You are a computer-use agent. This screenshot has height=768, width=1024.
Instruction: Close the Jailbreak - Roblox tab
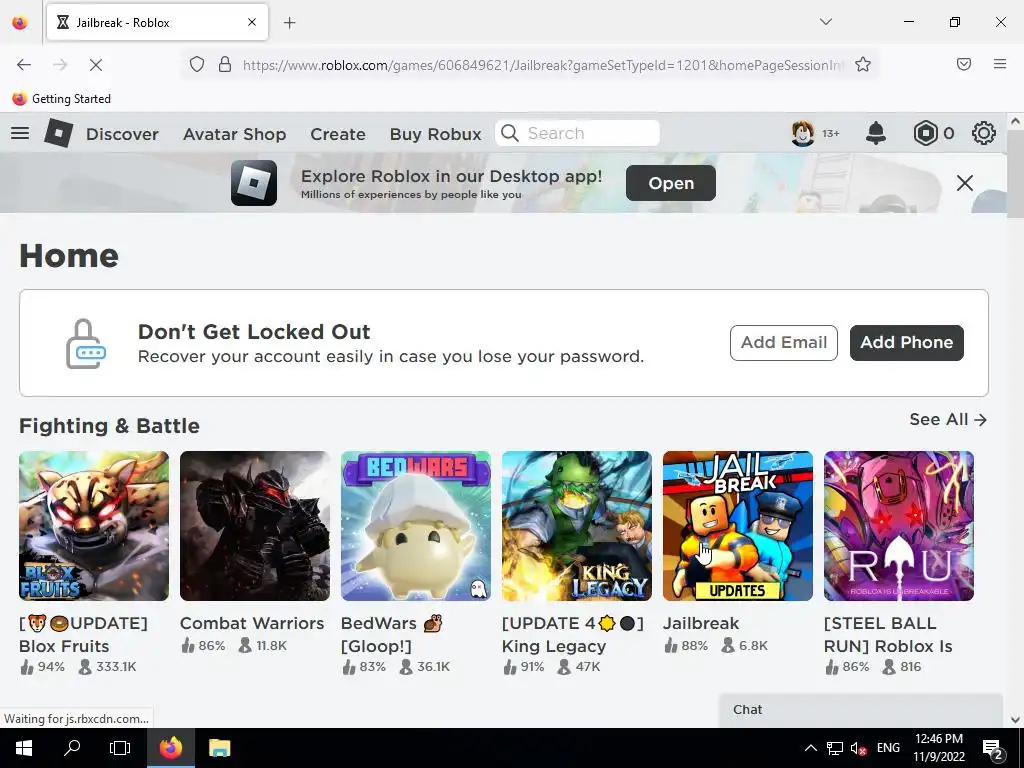click(x=252, y=22)
